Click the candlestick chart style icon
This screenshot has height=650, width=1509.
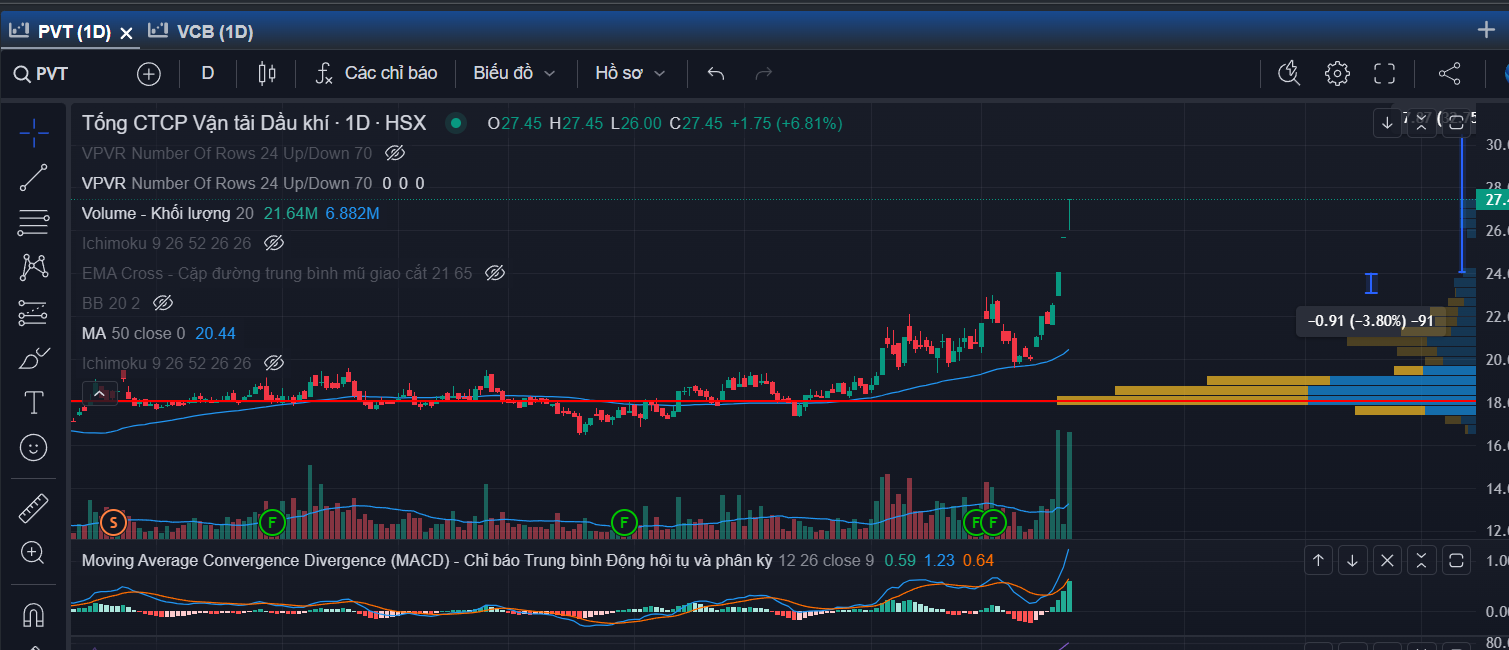[x=266, y=73]
